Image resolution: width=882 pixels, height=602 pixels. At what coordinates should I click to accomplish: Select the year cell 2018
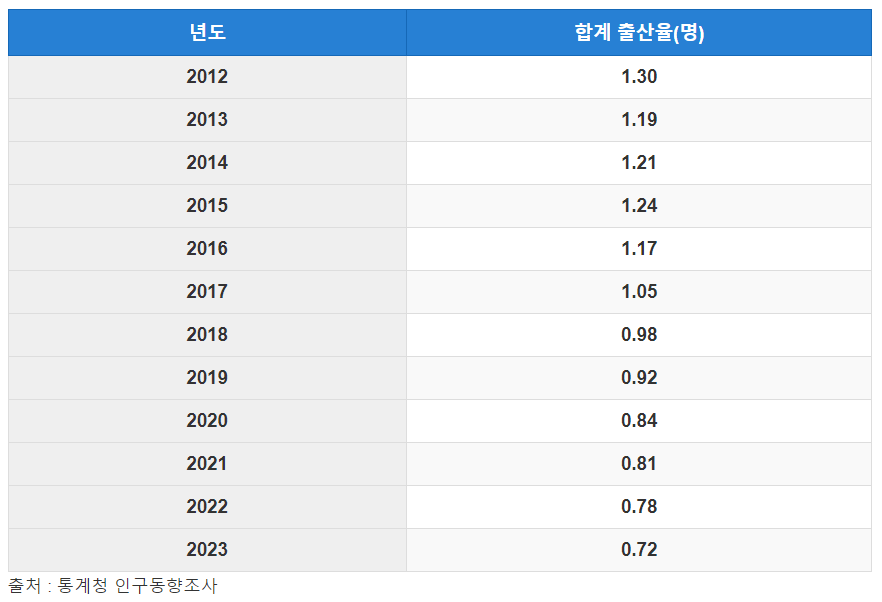pyautogui.click(x=207, y=335)
